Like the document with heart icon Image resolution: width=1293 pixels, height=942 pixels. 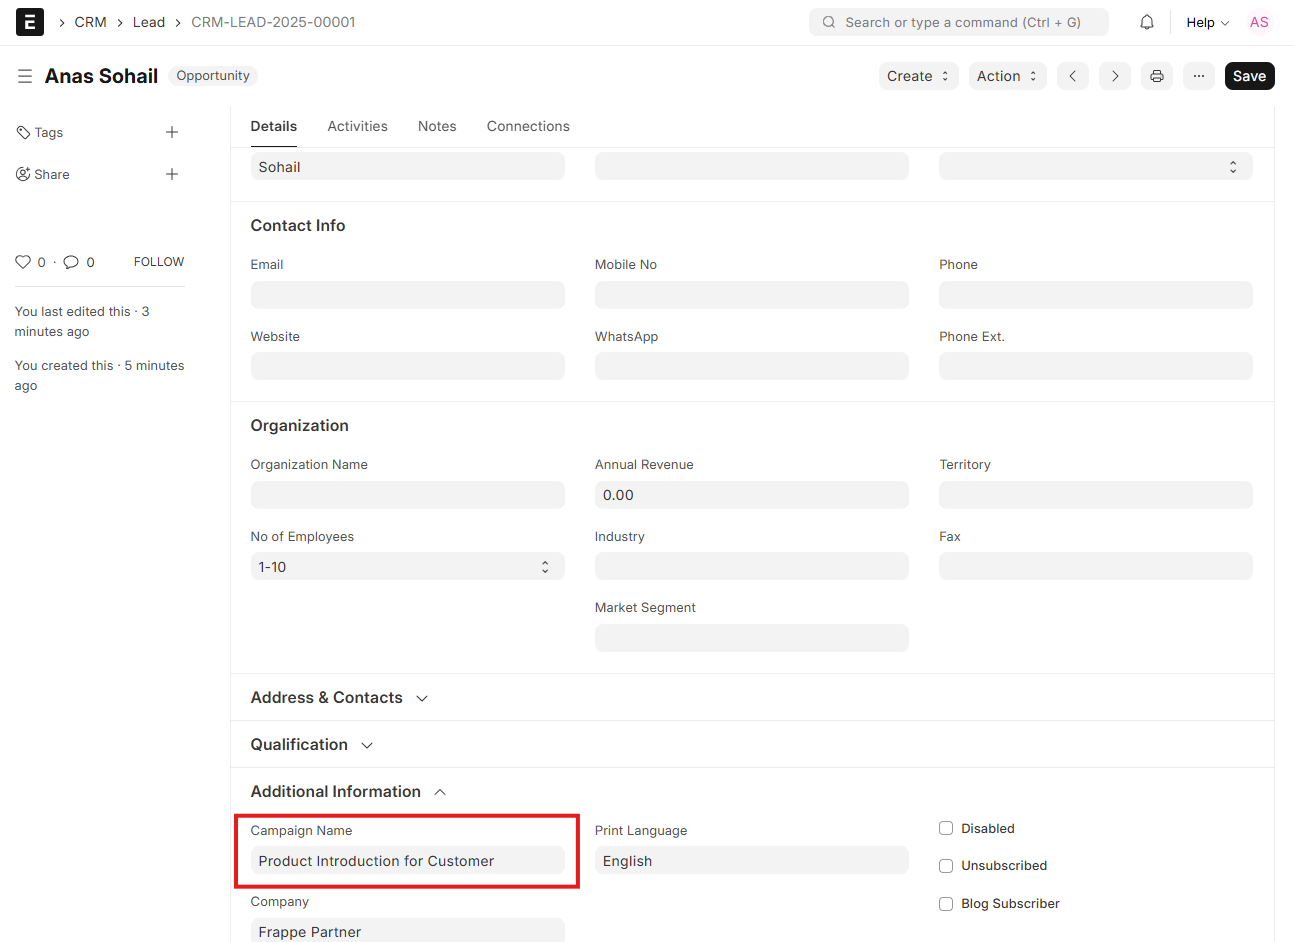click(23, 262)
